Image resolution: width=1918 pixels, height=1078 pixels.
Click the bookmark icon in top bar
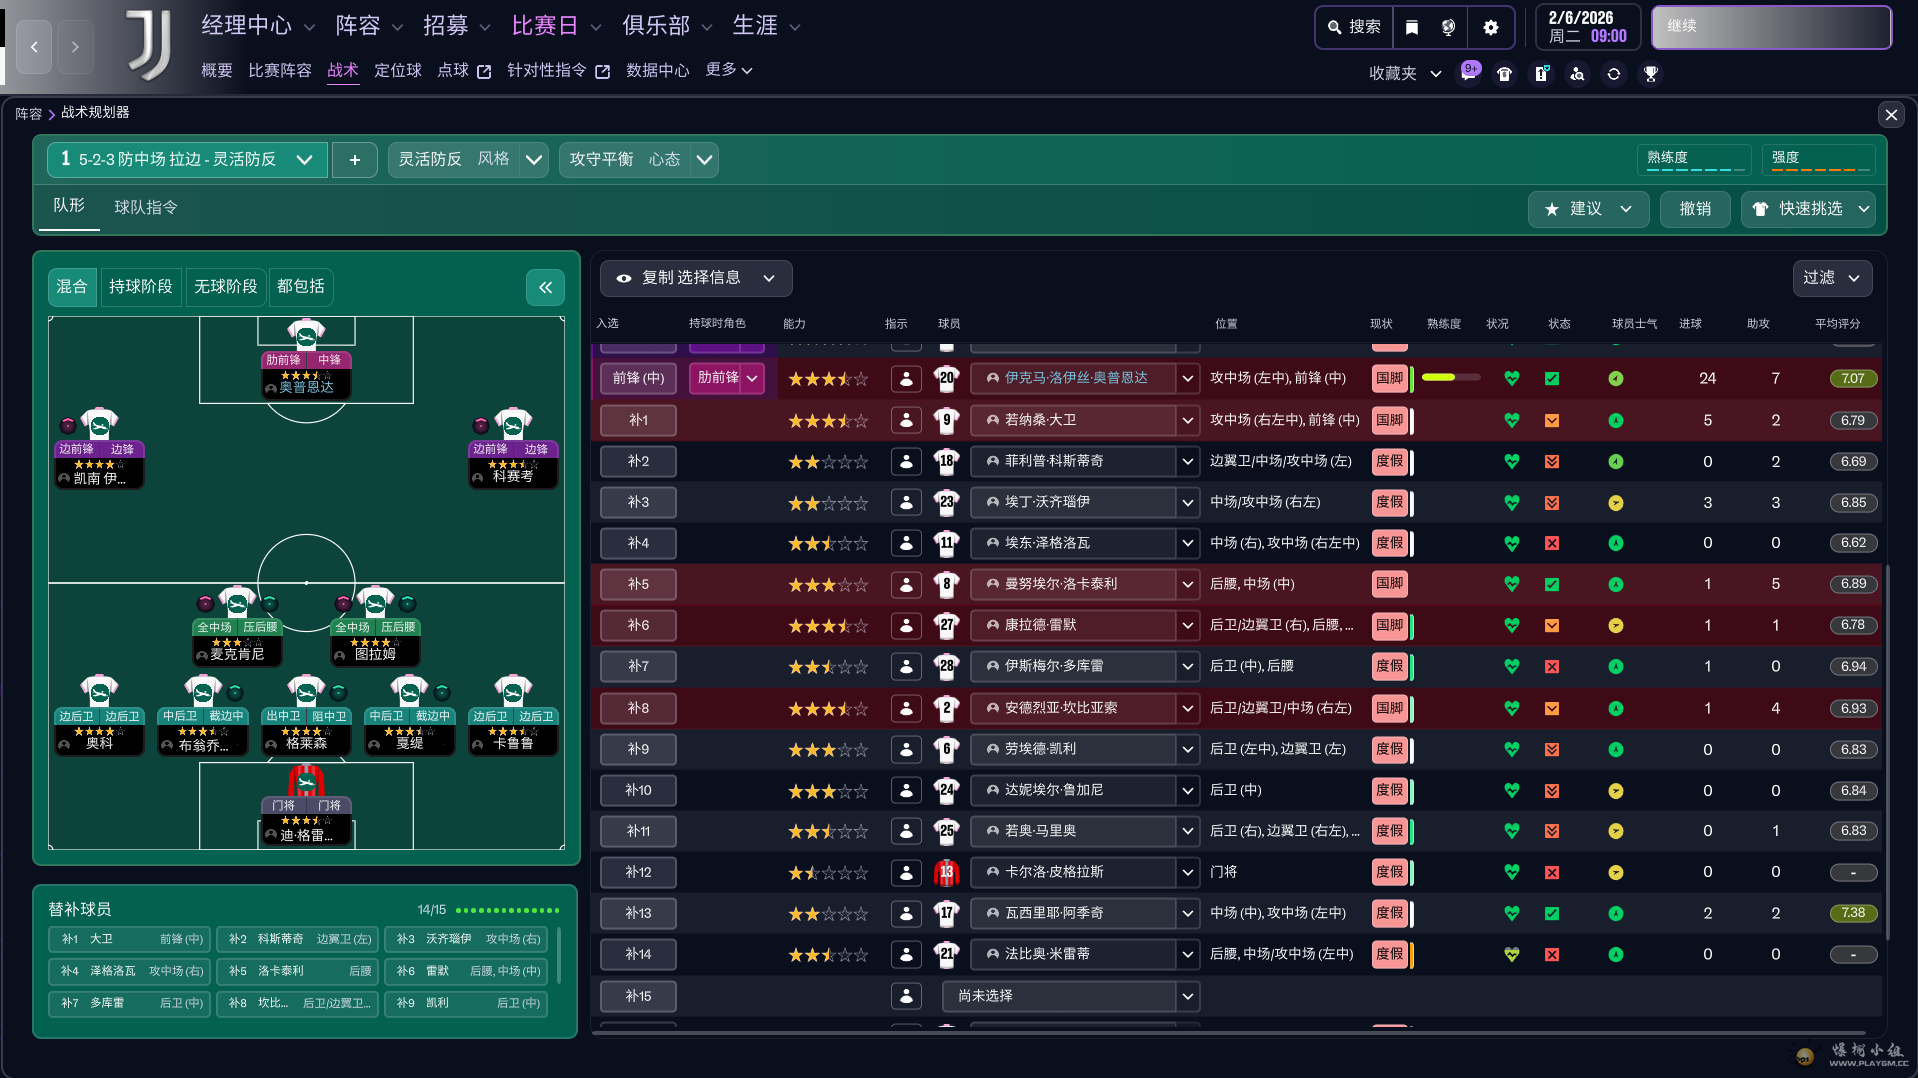click(1412, 27)
